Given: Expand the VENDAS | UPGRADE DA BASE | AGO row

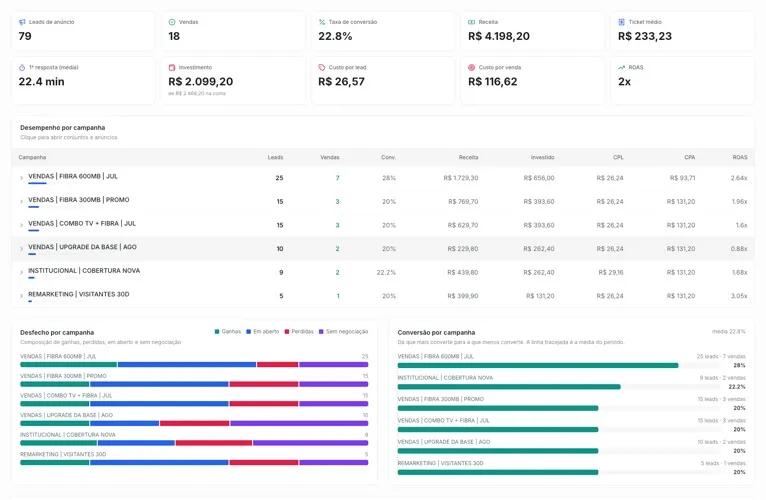Looking at the screenshot, I should [x=21, y=249].
